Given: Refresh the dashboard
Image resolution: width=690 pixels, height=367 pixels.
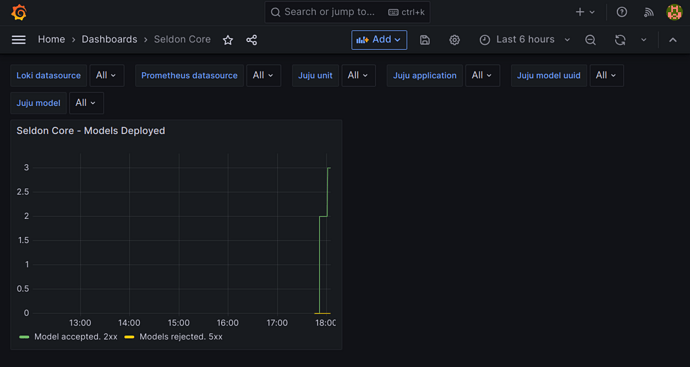Looking at the screenshot, I should point(620,40).
